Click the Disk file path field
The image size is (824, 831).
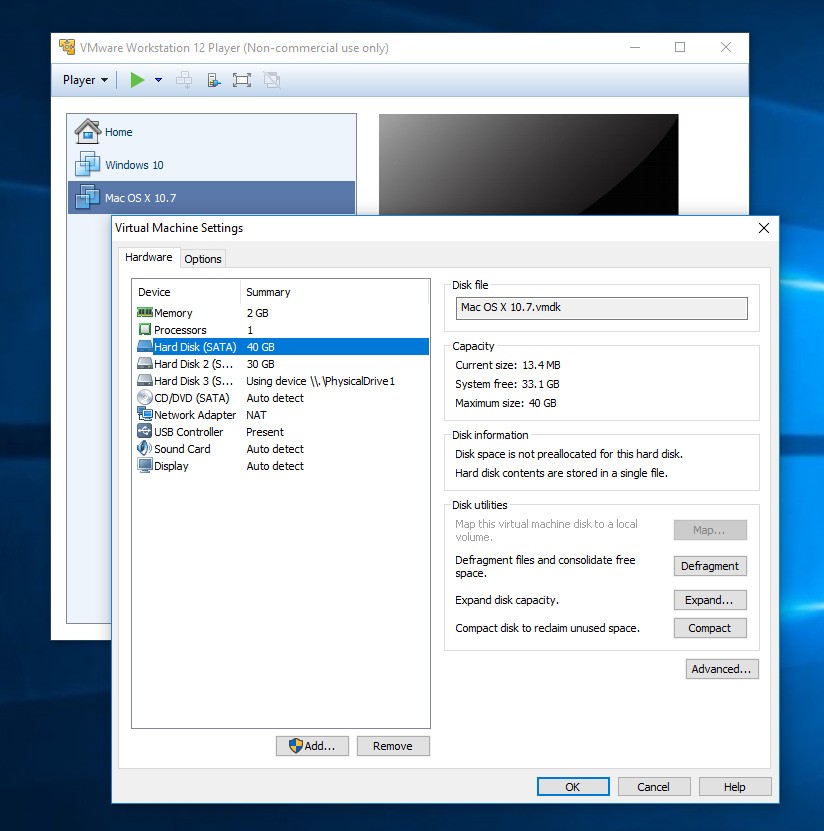click(x=601, y=308)
